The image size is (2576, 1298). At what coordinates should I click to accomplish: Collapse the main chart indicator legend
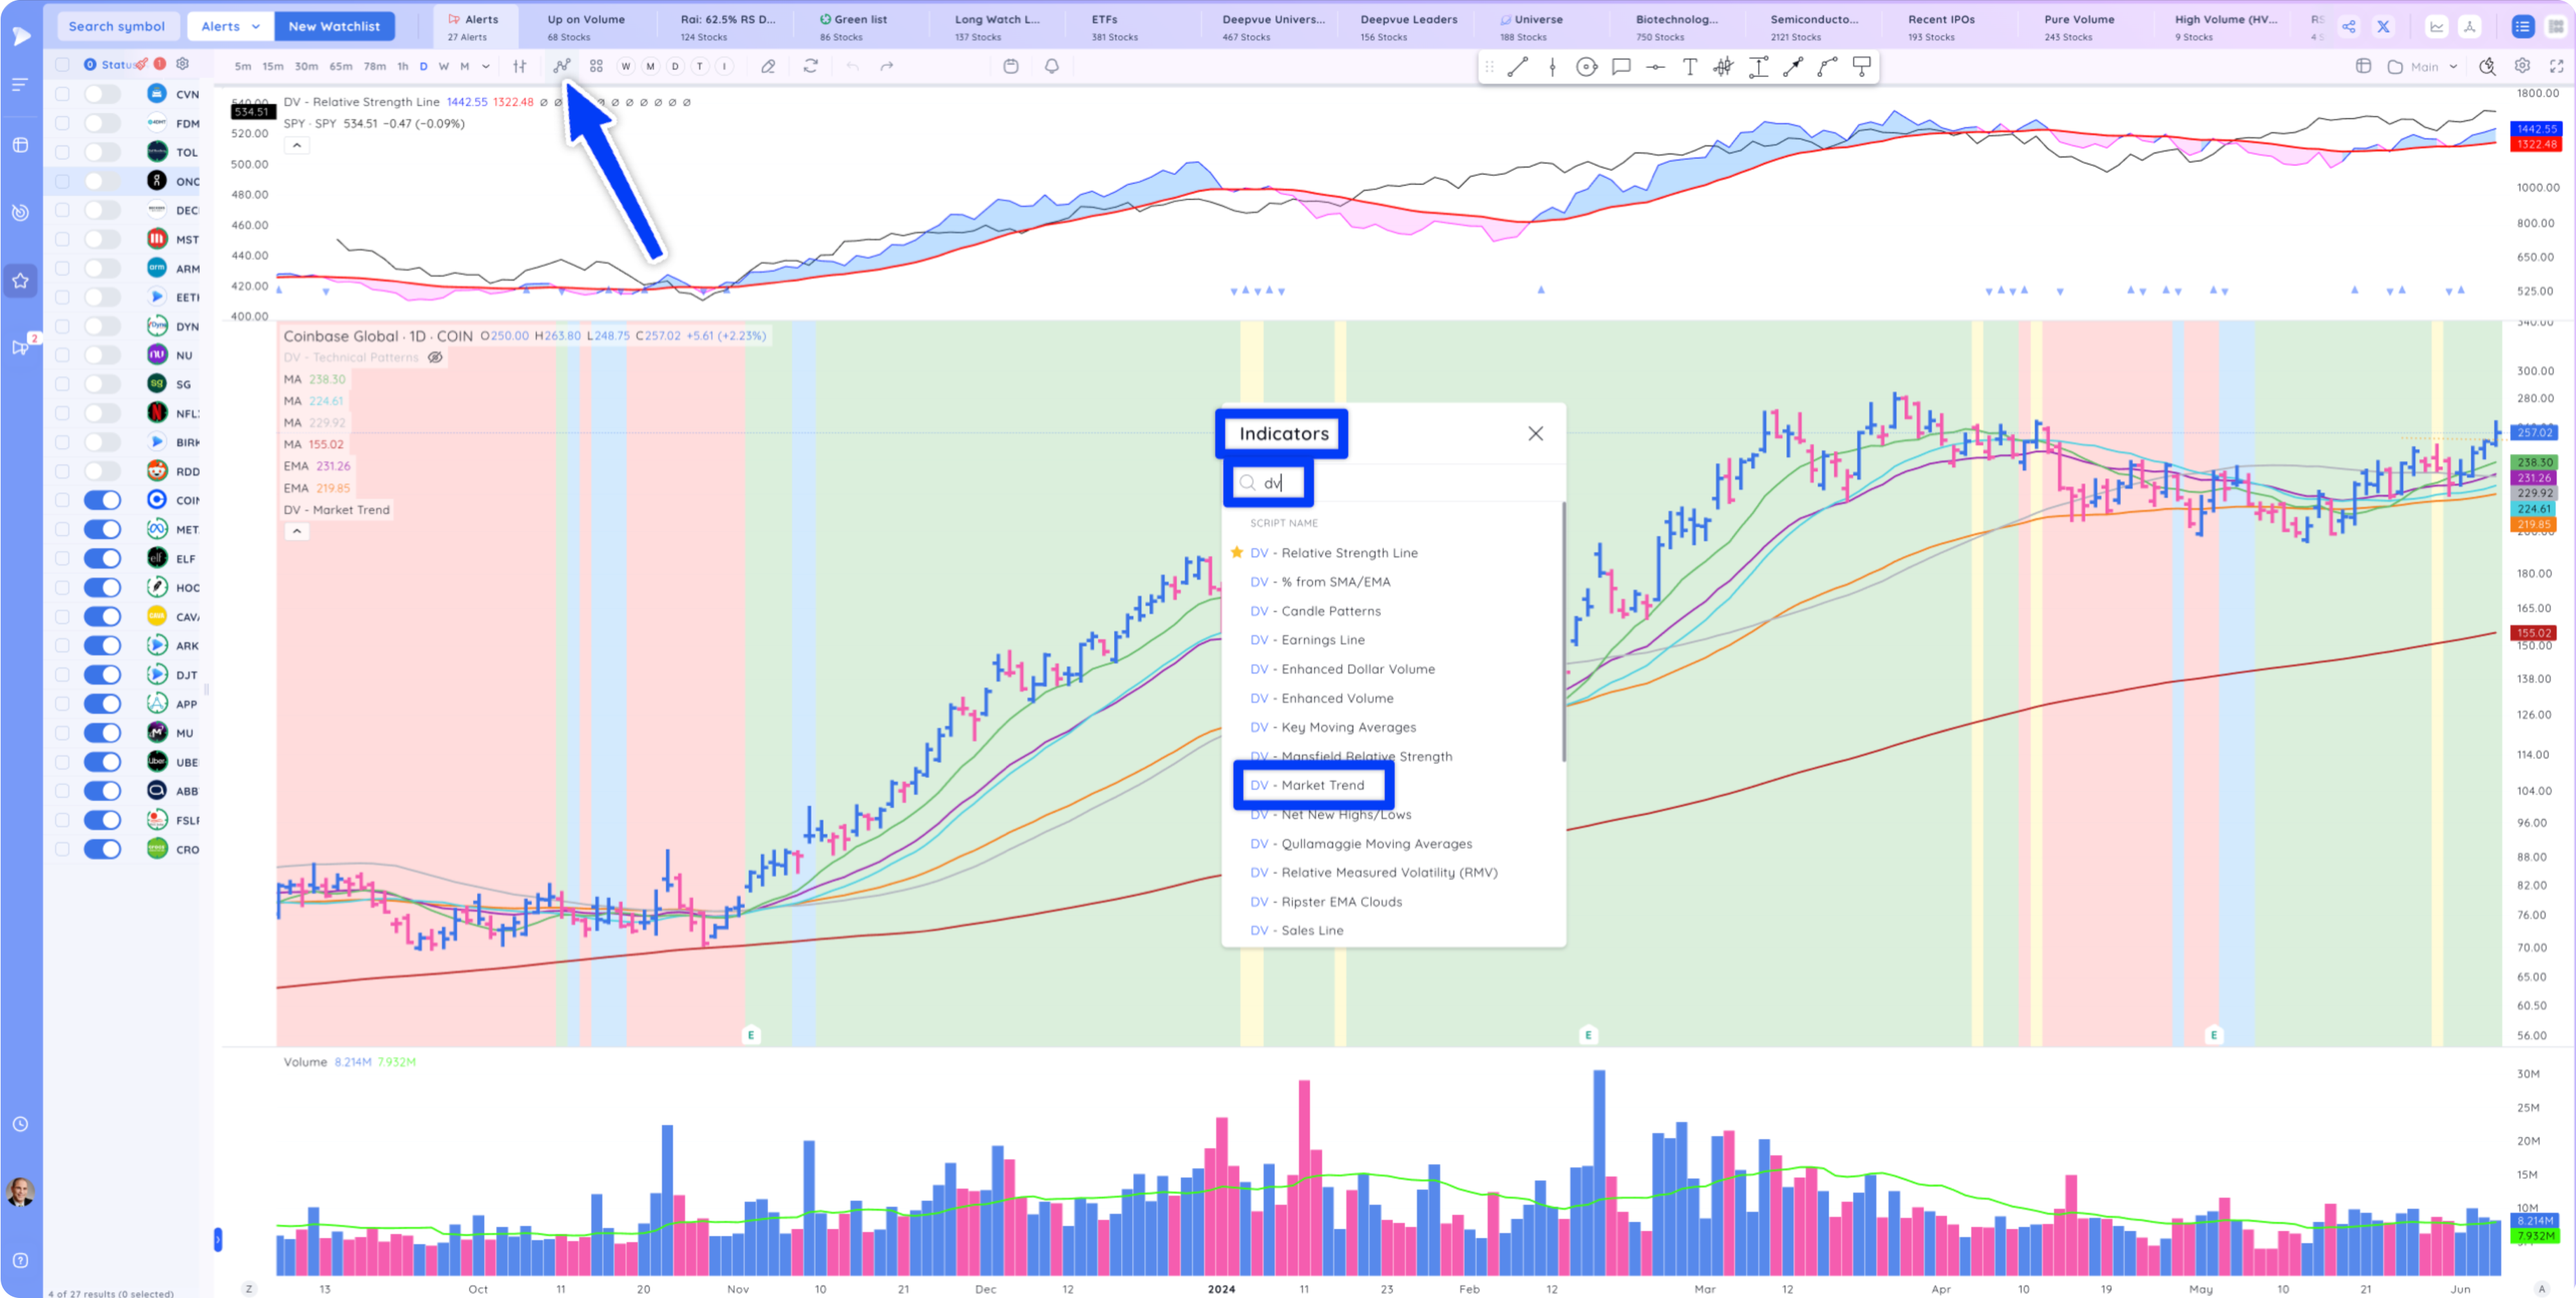coord(296,531)
